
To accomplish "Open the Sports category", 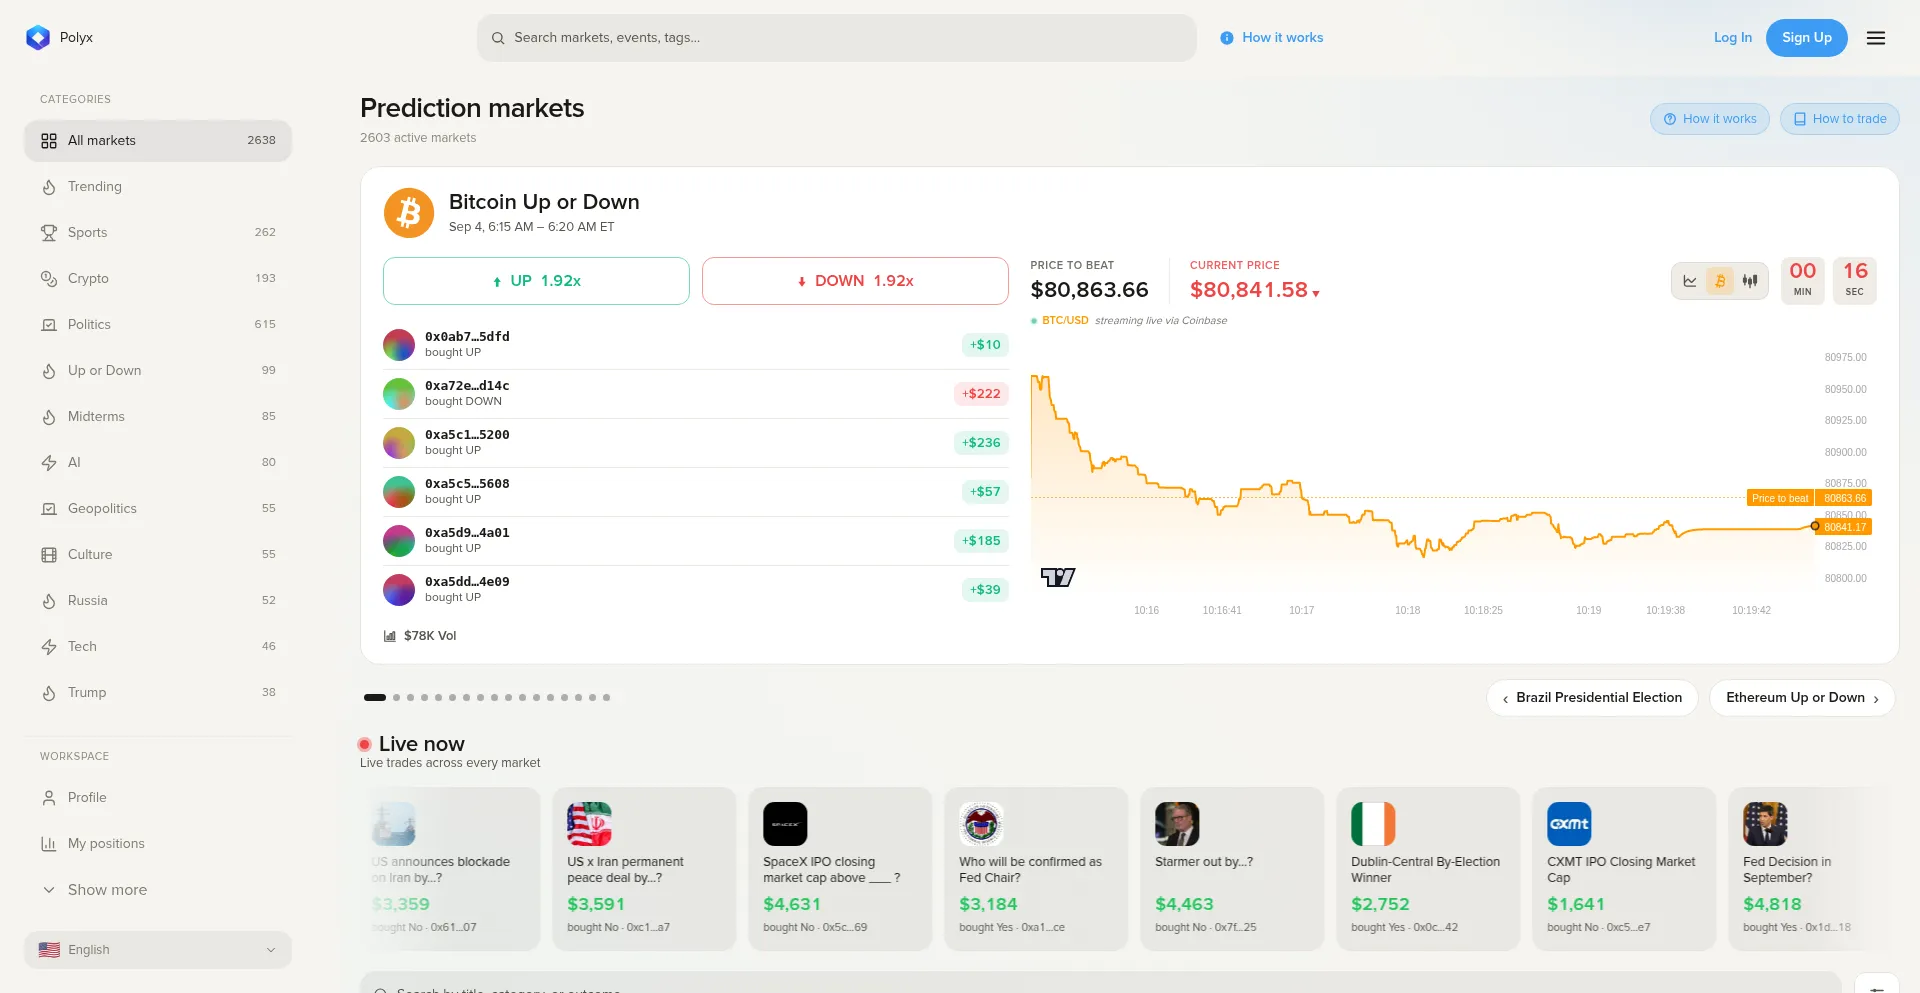I will tap(158, 233).
